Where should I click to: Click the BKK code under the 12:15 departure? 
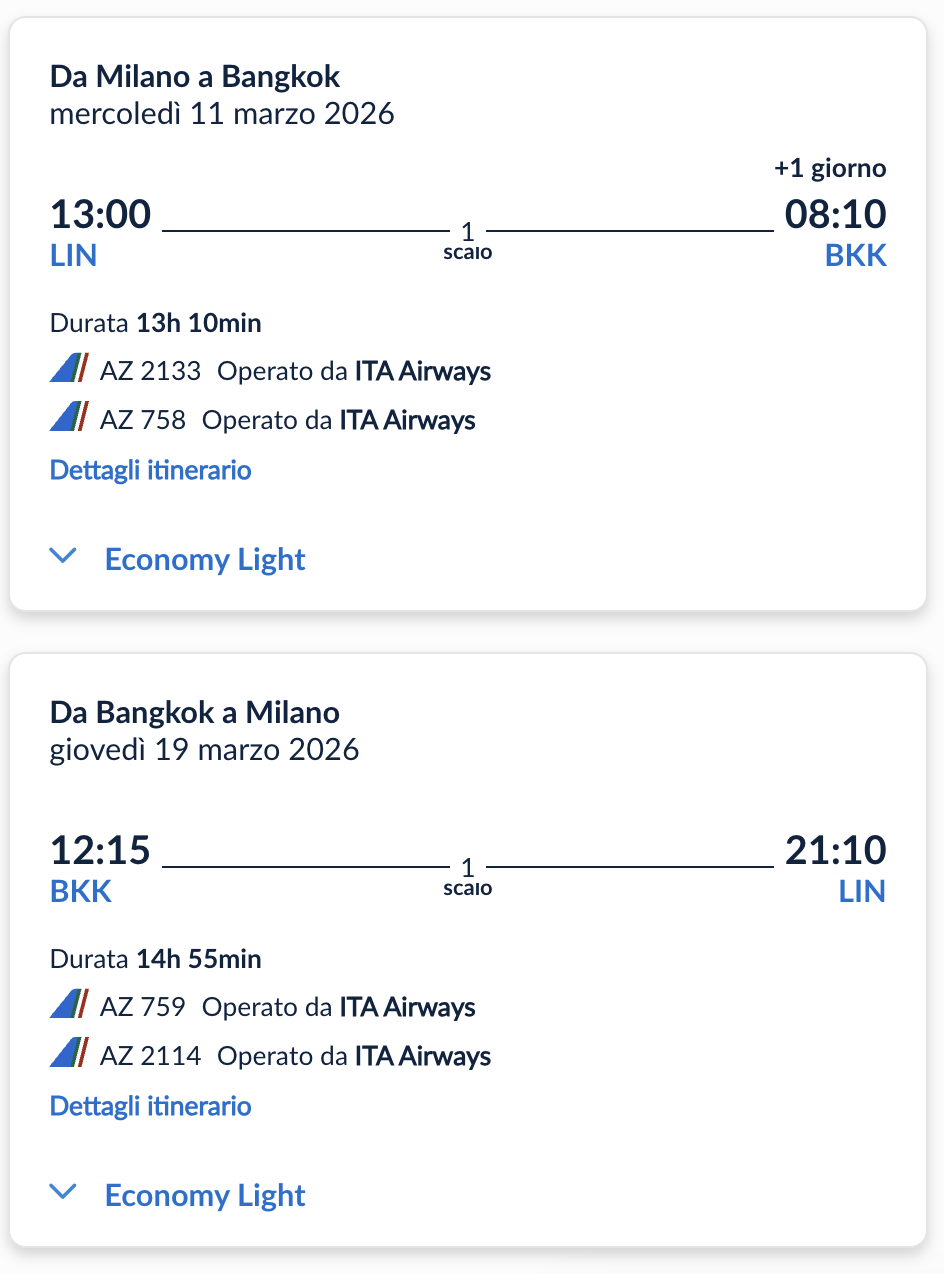[81, 891]
